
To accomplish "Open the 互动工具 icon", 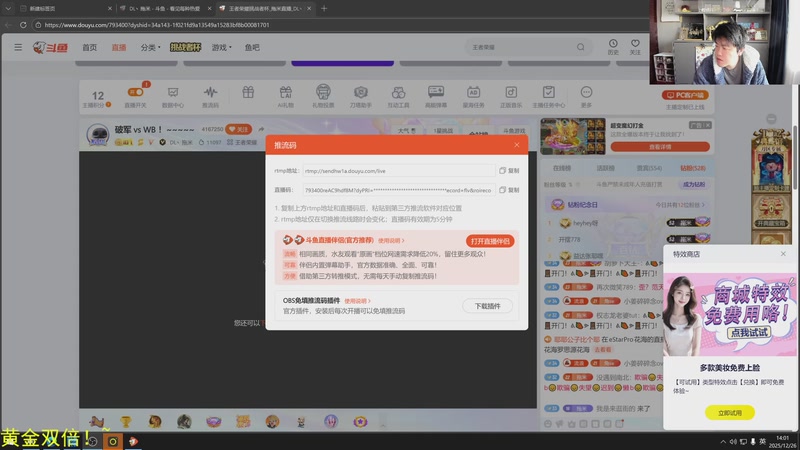I will click(x=398, y=97).
